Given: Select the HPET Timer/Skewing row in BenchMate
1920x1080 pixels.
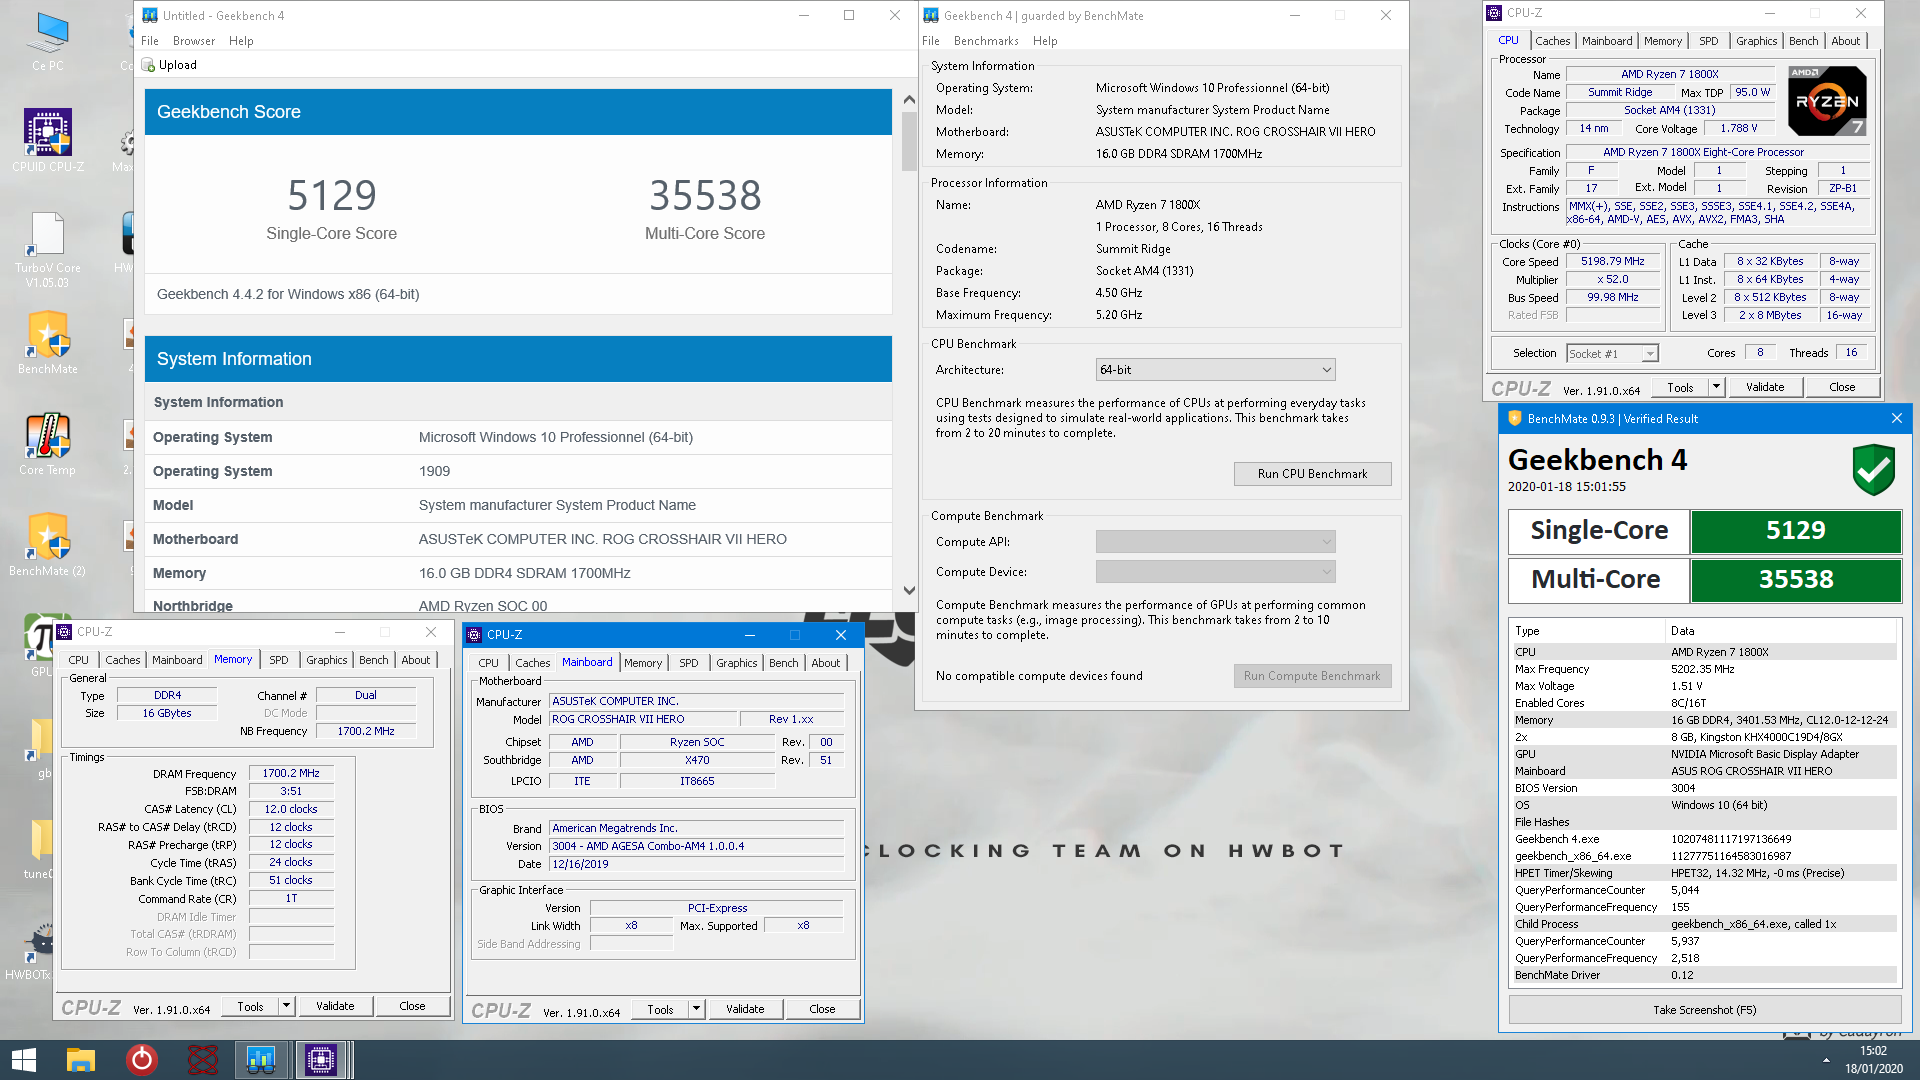Looking at the screenshot, I should [1703, 873].
